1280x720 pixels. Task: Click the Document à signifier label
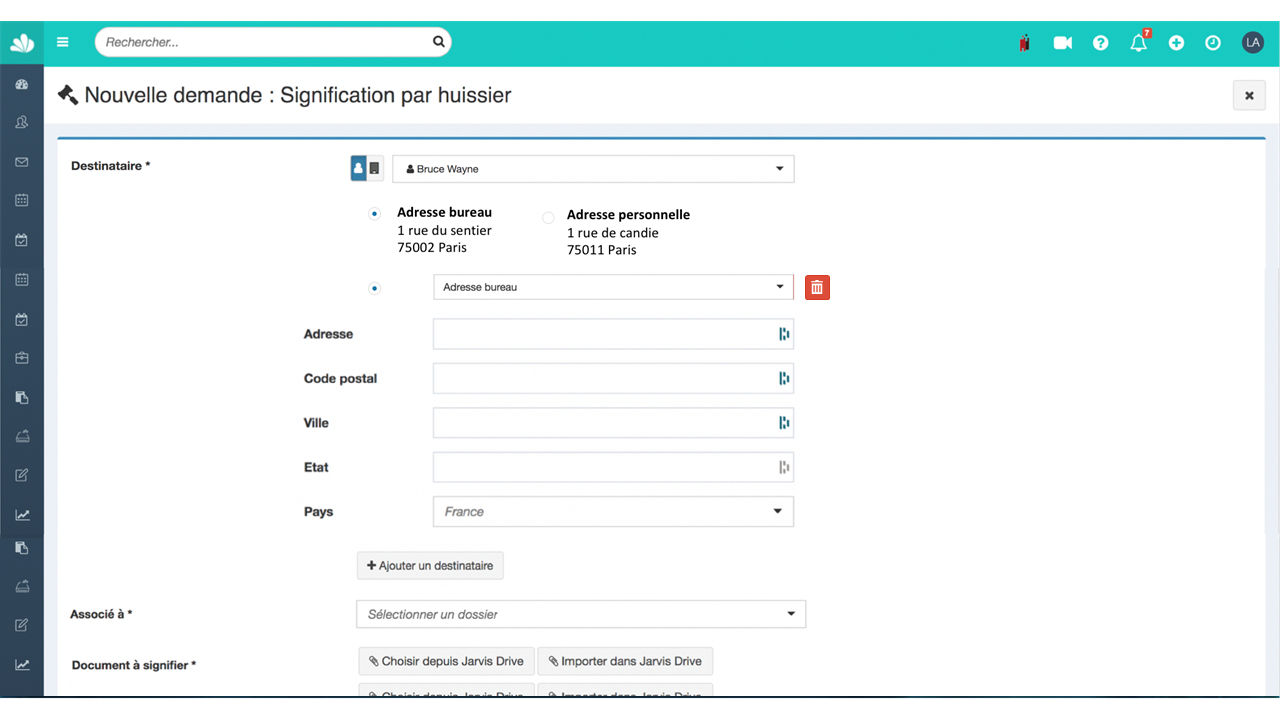coord(134,665)
